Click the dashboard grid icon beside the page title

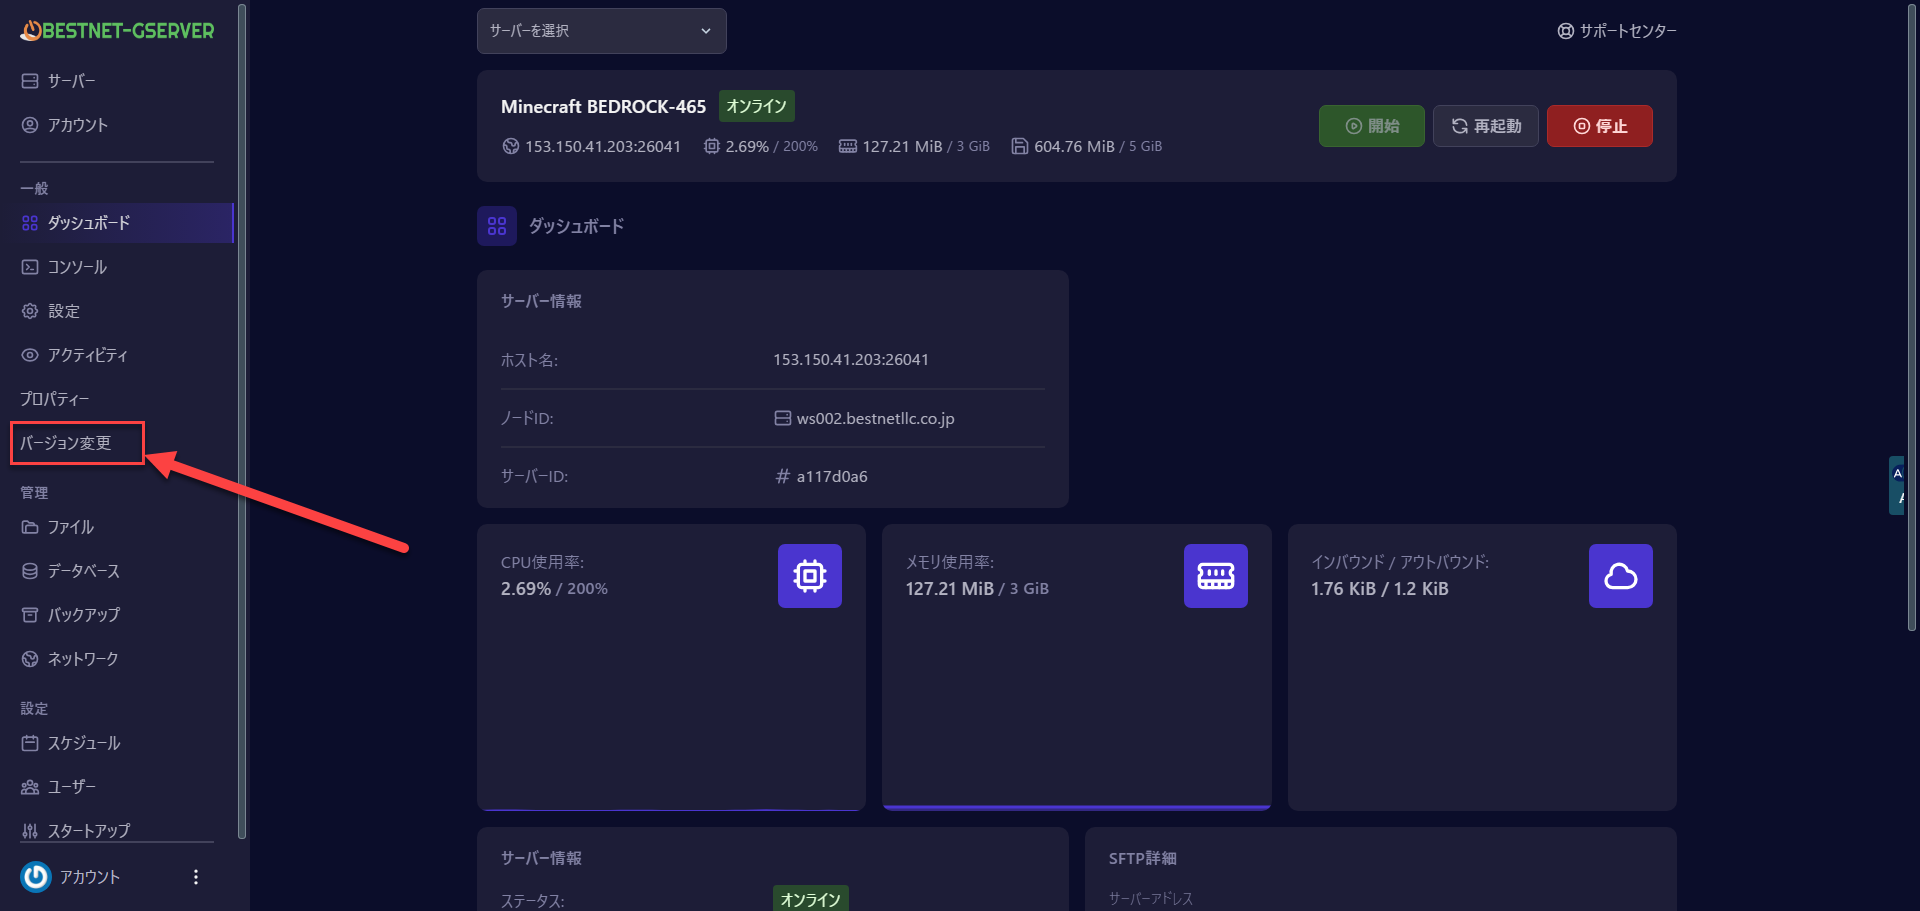tap(497, 226)
